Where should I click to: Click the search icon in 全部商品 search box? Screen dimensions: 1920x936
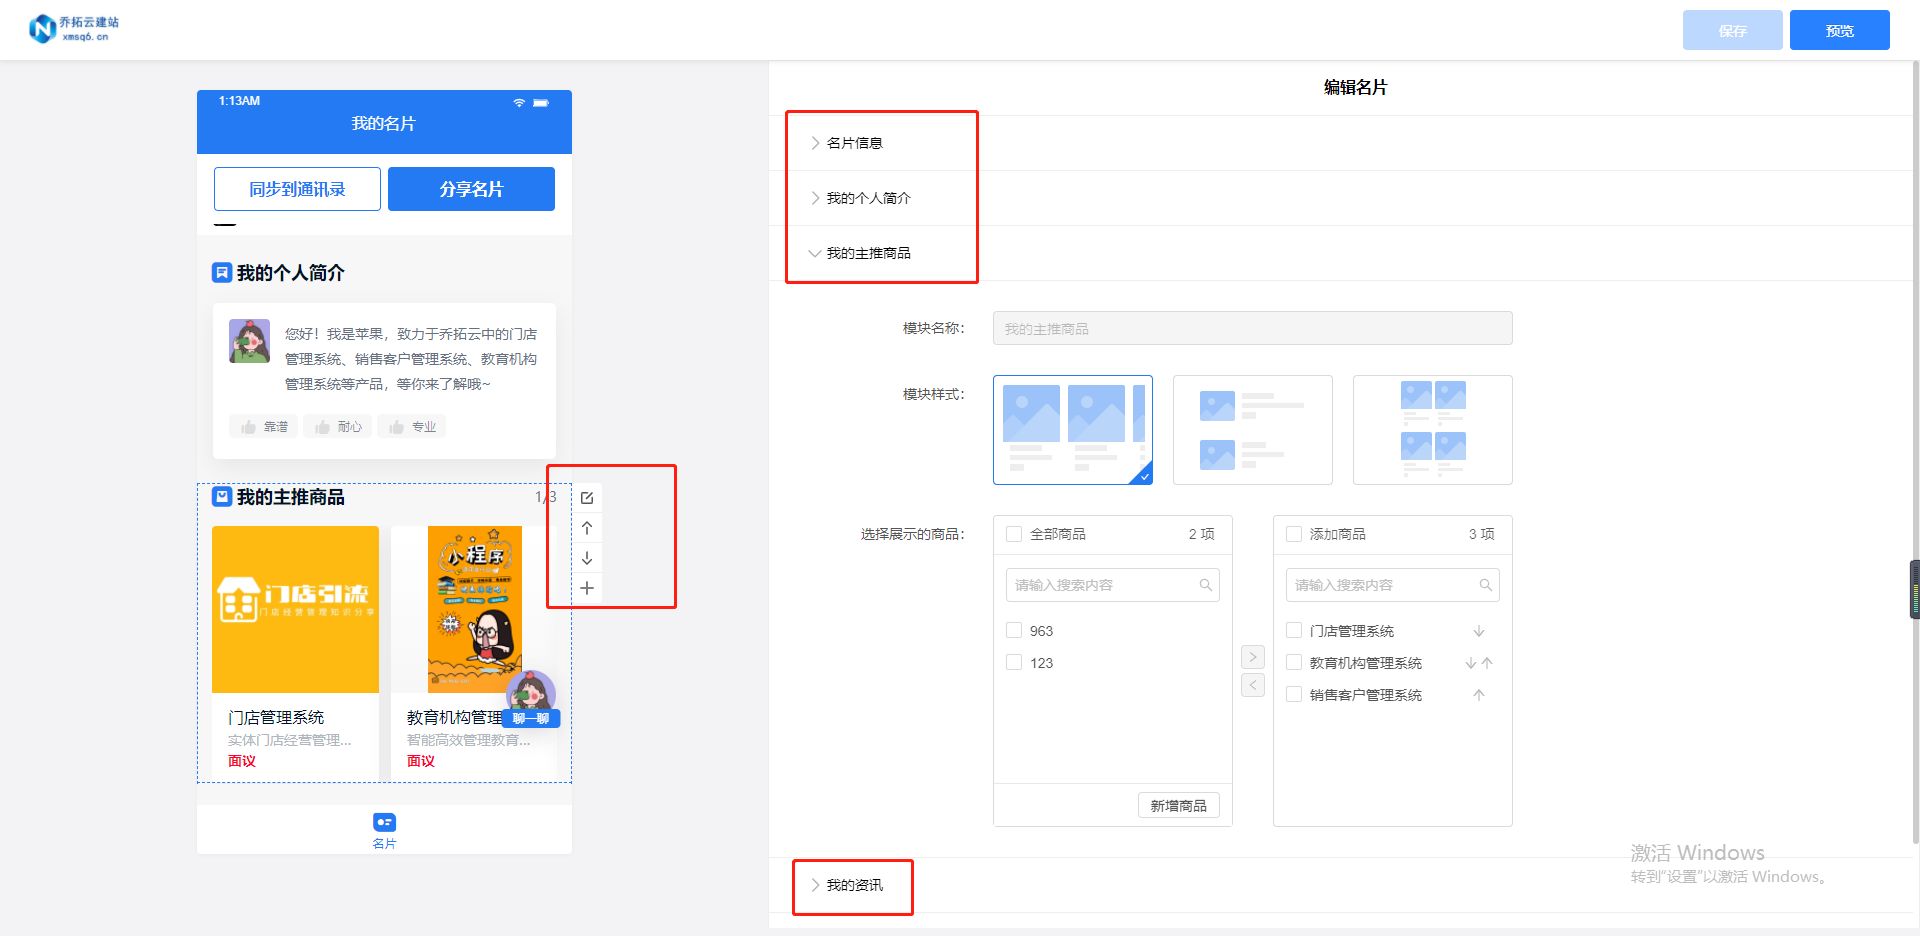(1206, 585)
